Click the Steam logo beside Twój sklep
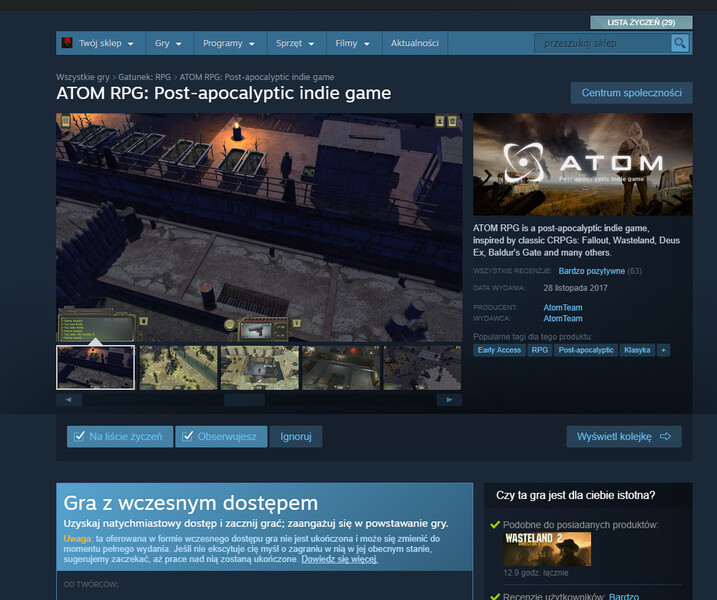This screenshot has height=600, width=717. point(67,44)
